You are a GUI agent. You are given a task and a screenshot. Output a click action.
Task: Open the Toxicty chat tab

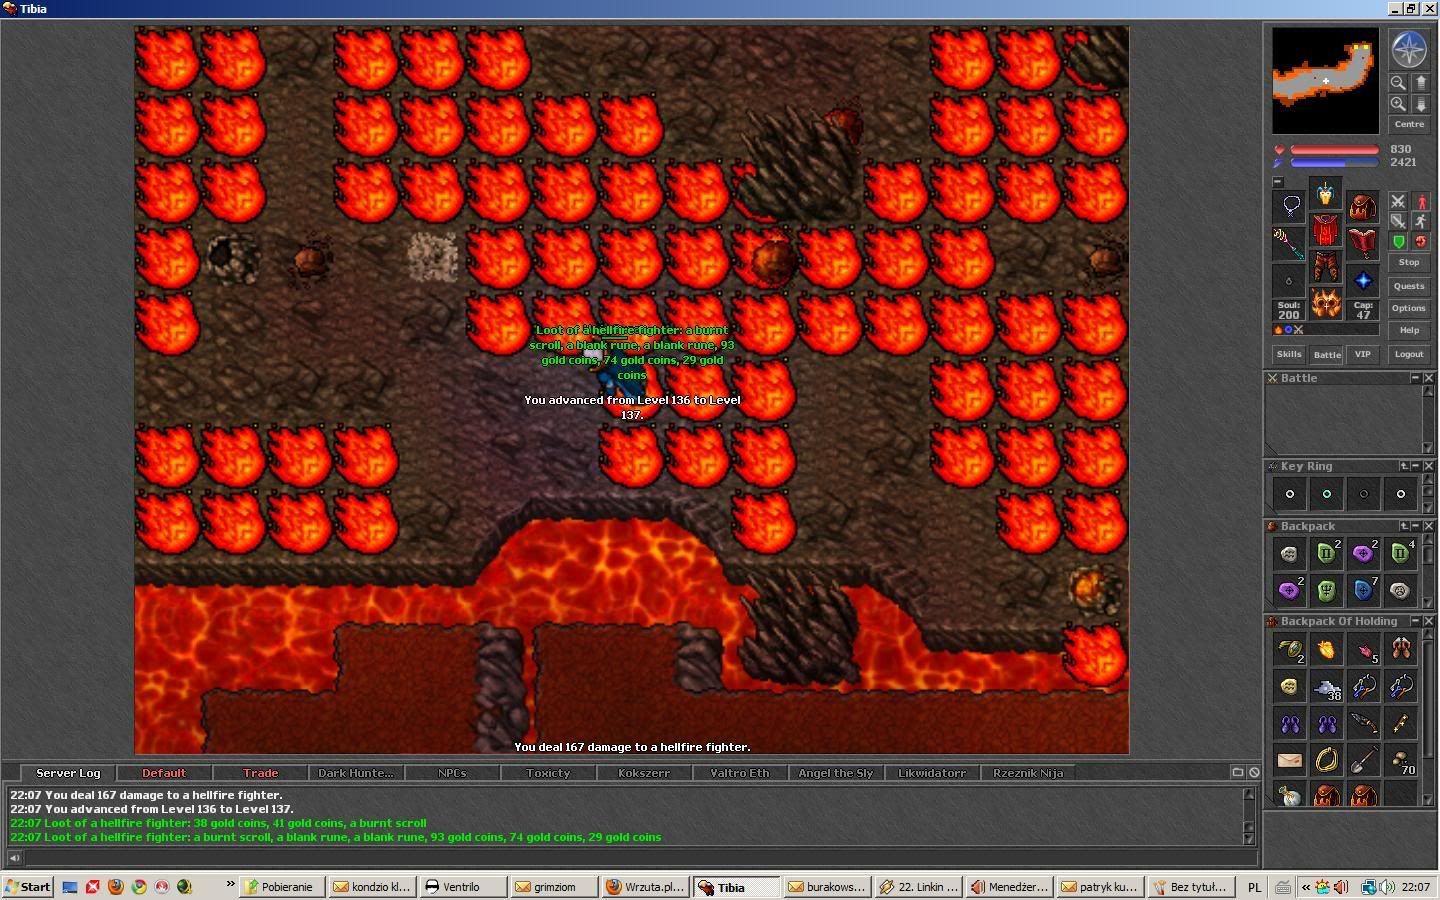[x=548, y=773]
